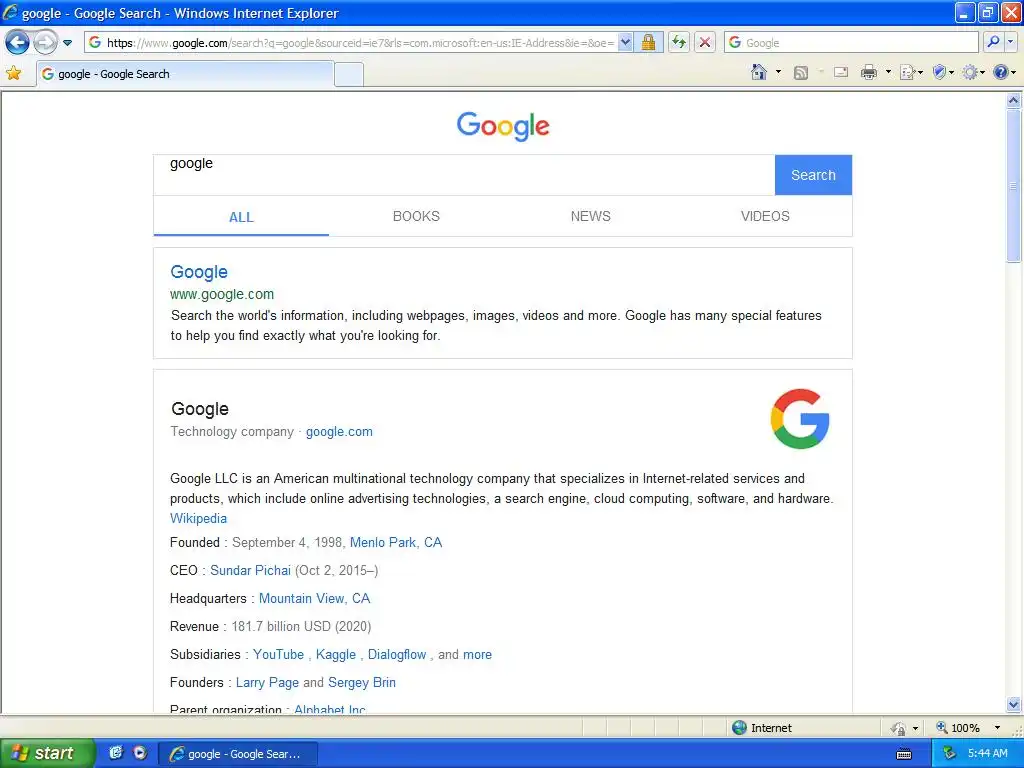
Task: Click the vertical scrollbar thumb
Action: click(1013, 185)
